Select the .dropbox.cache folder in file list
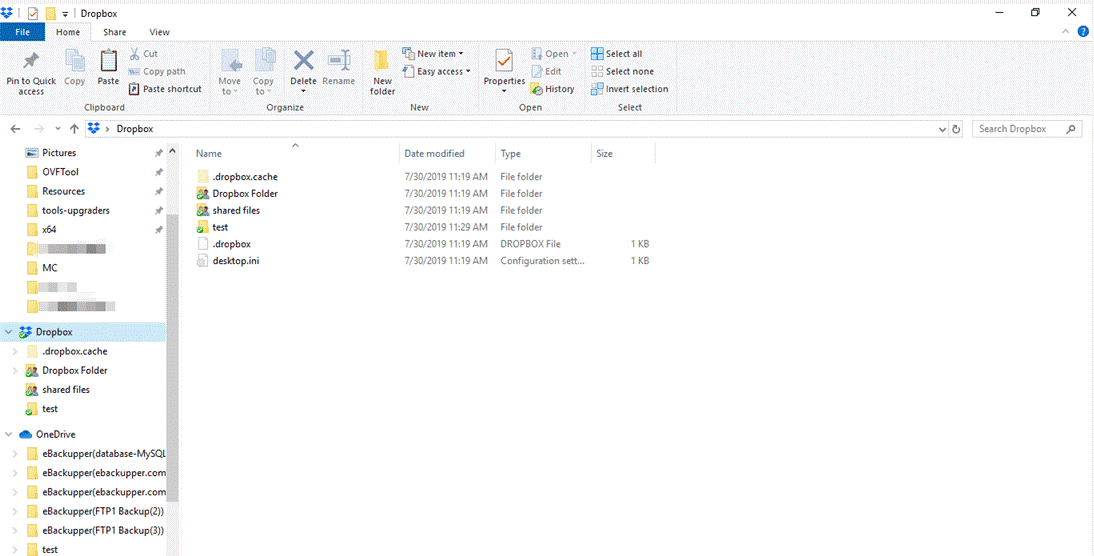This screenshot has width=1094, height=556. tap(245, 176)
